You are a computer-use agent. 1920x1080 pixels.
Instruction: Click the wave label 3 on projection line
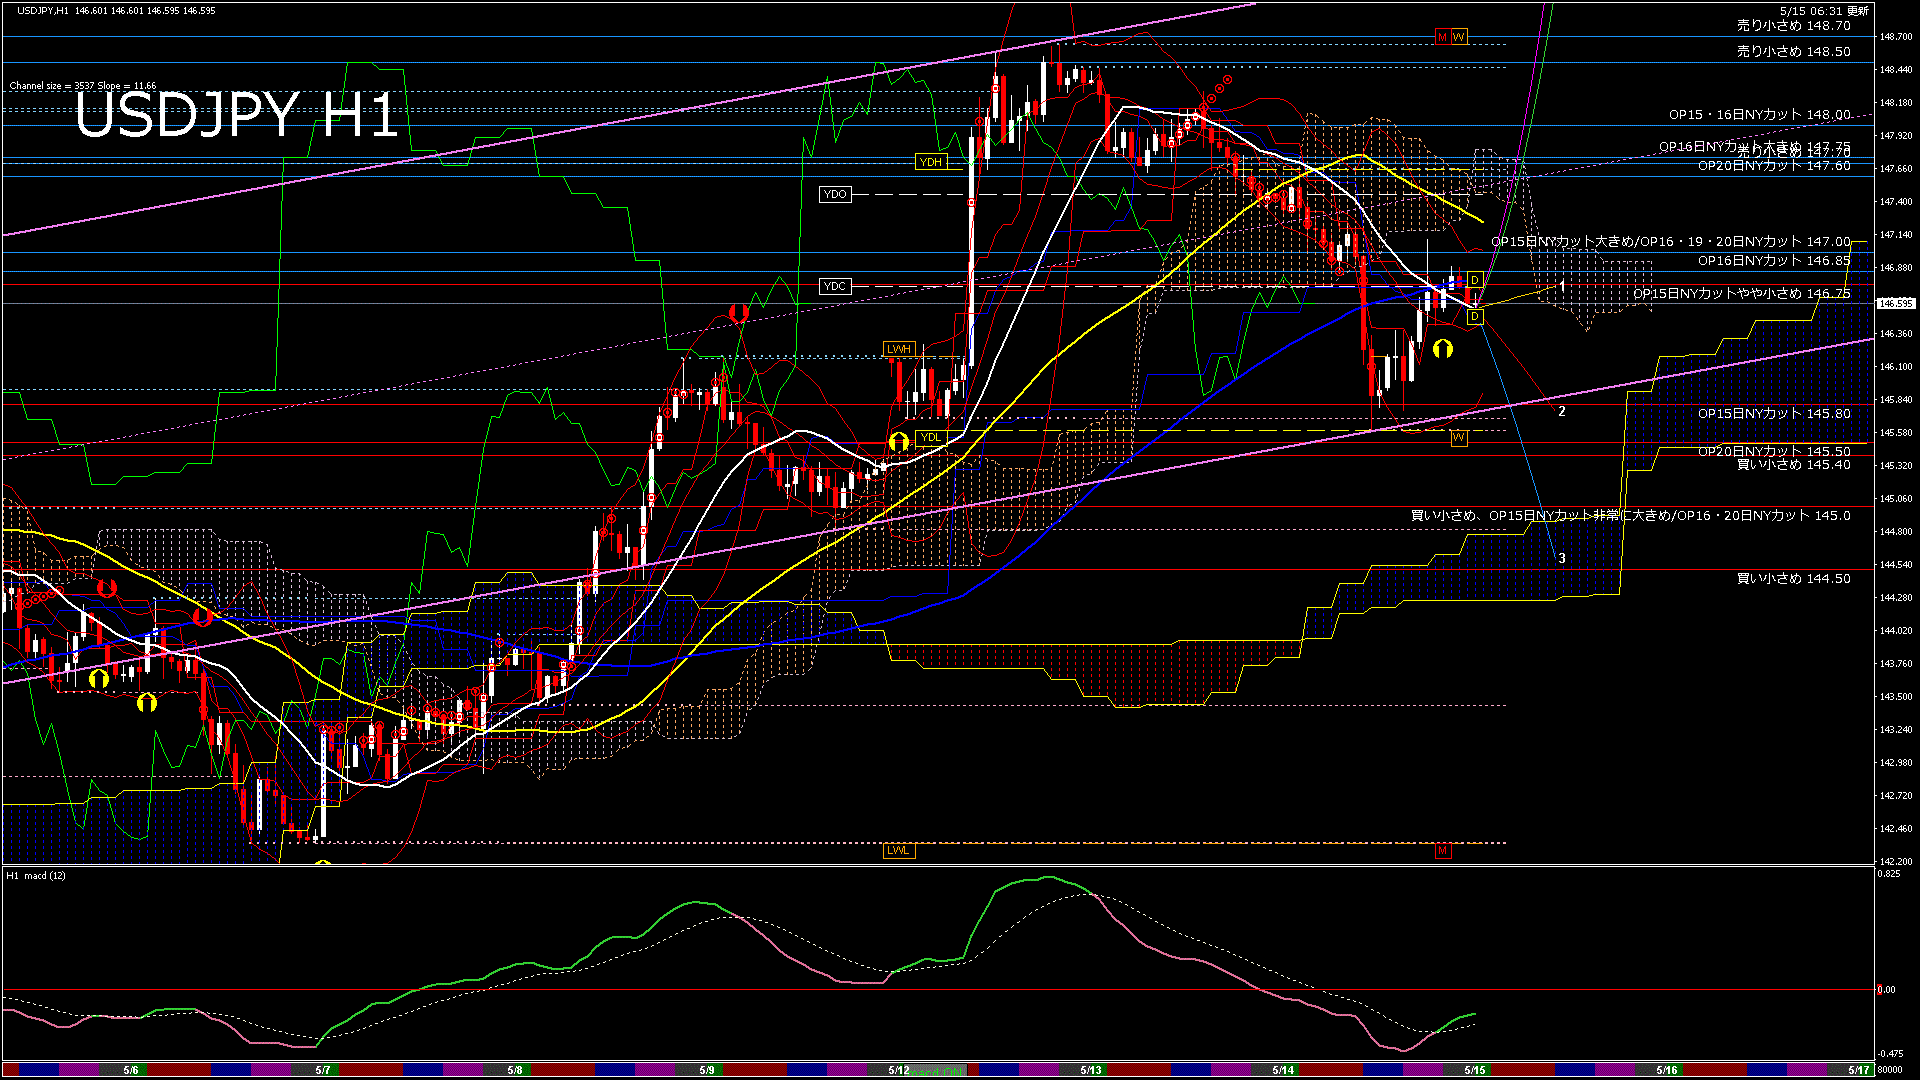tap(1562, 559)
